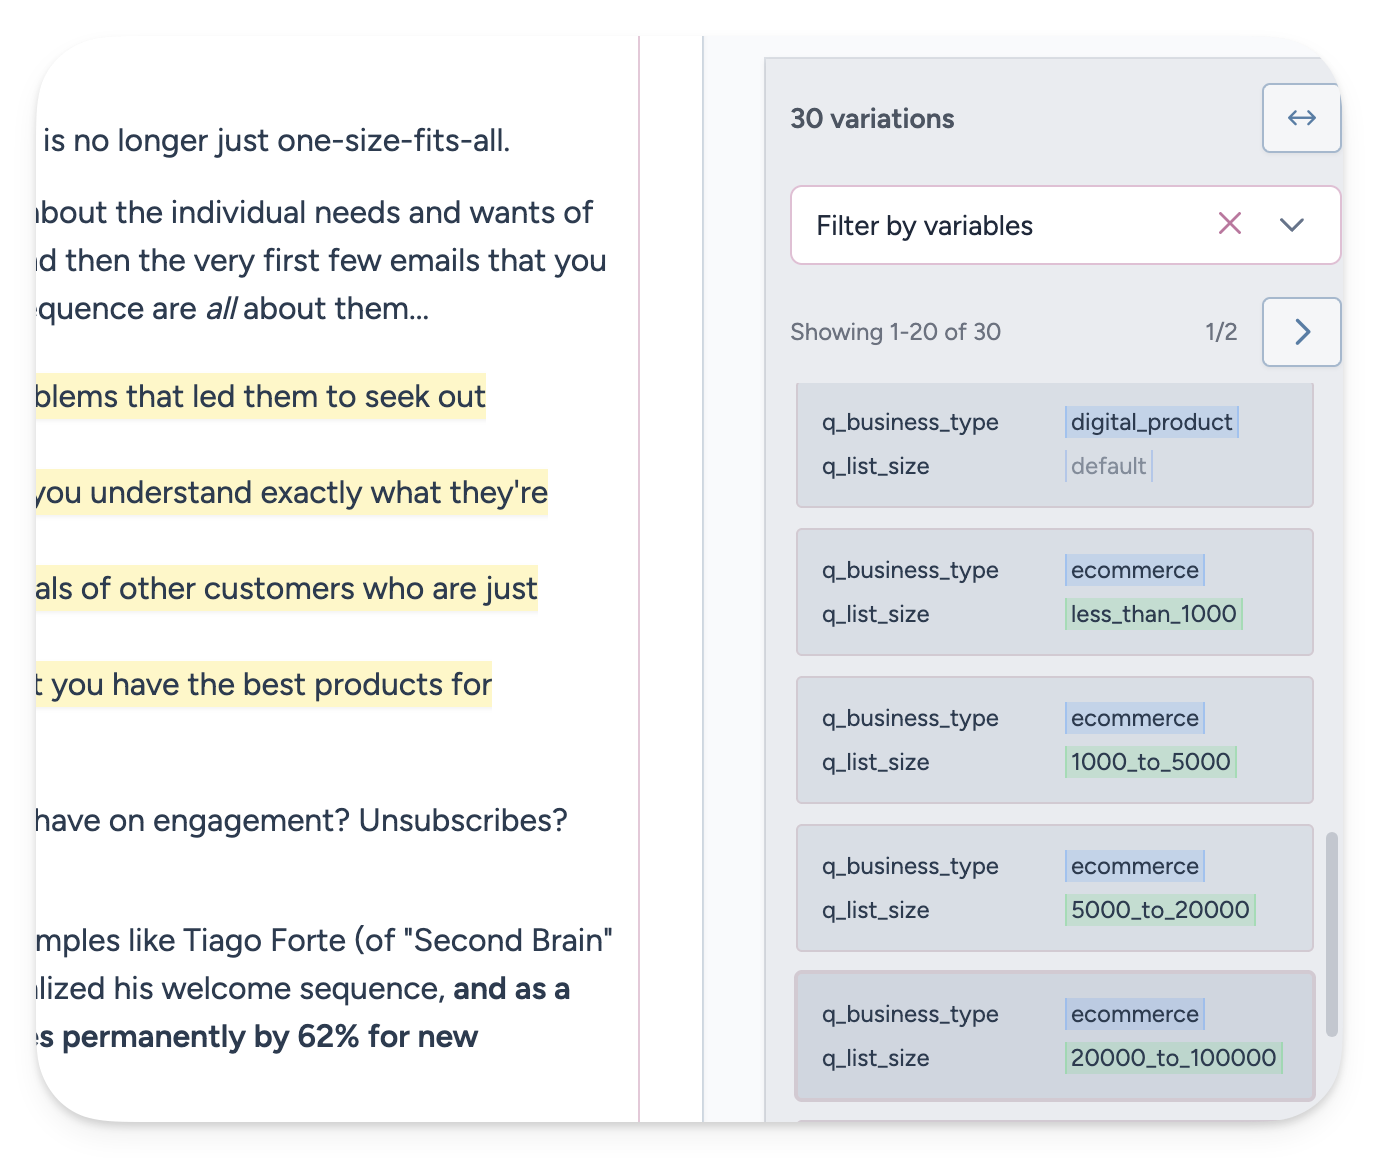The height and width of the screenshot is (1158, 1379).
Task: Click the text 'have on engagement? Unsubscribes?'
Action: (x=301, y=821)
